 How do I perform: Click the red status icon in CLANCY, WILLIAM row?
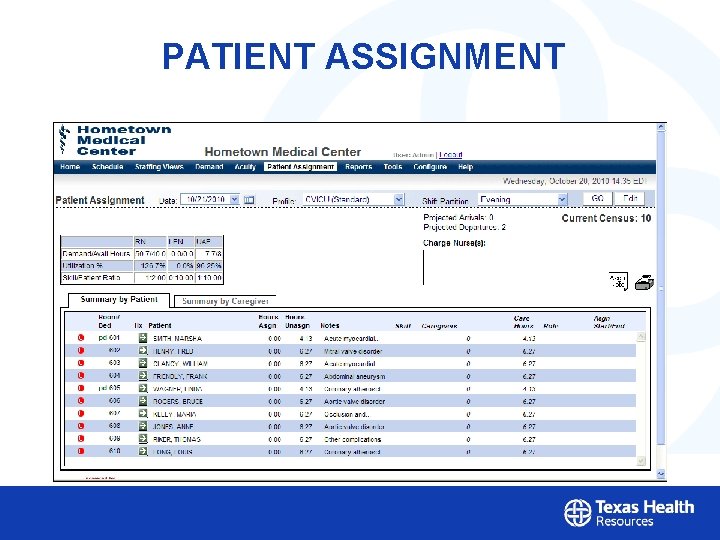click(x=81, y=363)
